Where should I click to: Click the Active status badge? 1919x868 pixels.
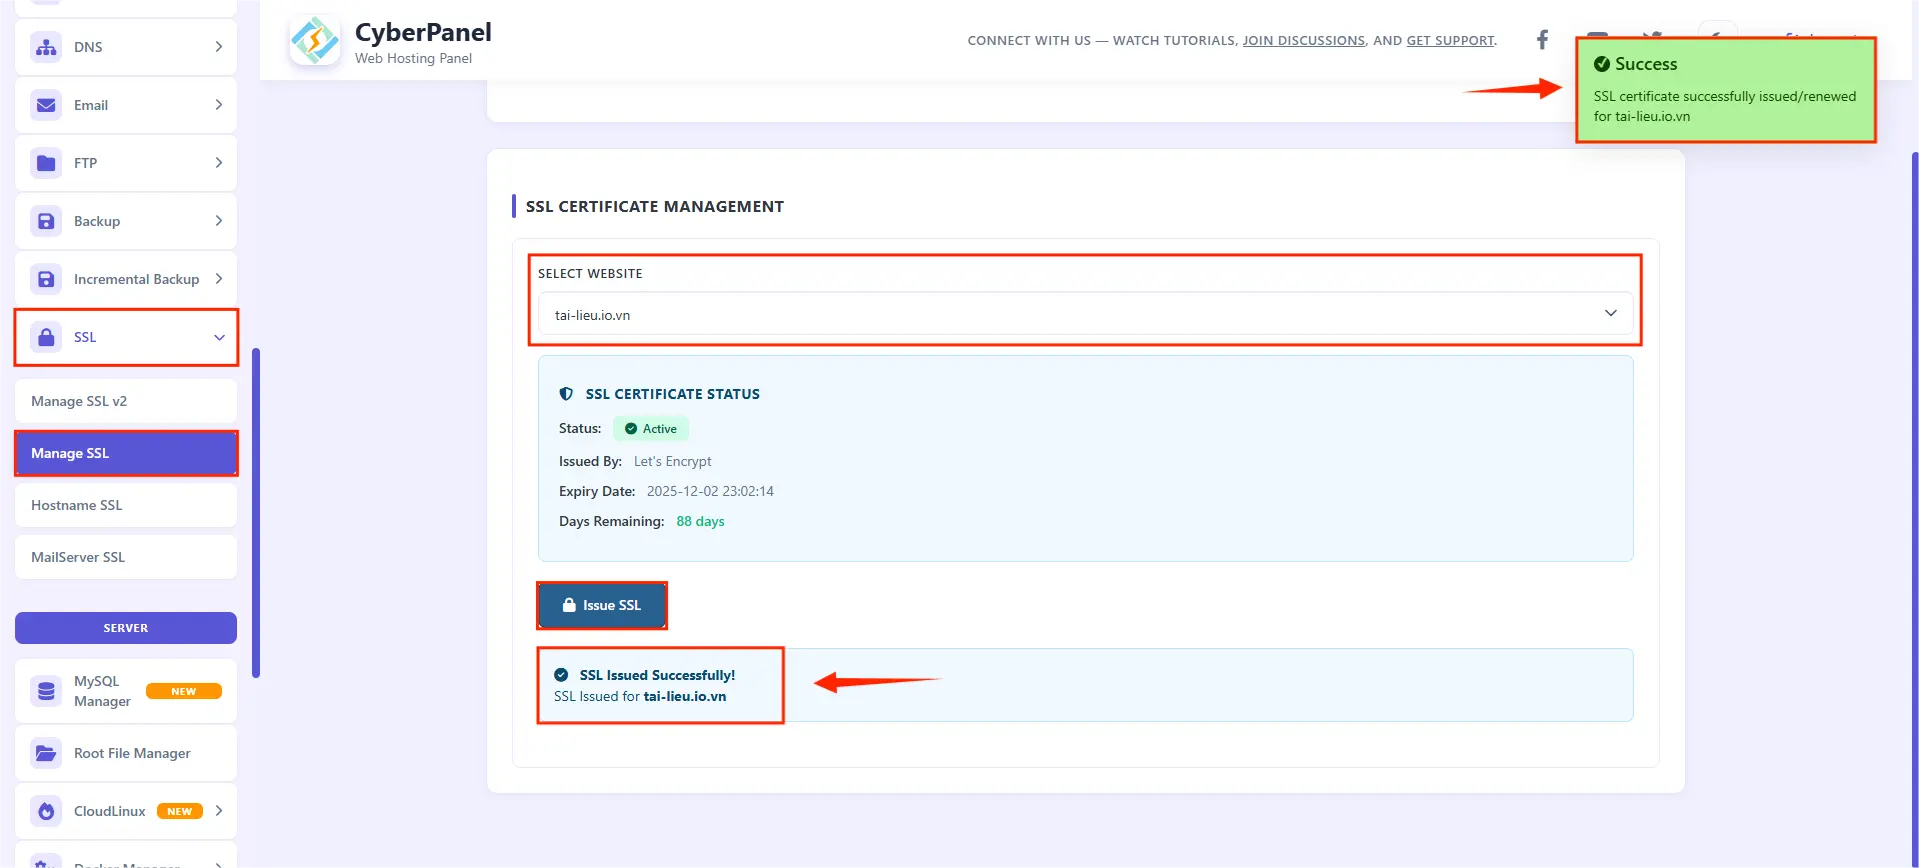[x=651, y=429]
